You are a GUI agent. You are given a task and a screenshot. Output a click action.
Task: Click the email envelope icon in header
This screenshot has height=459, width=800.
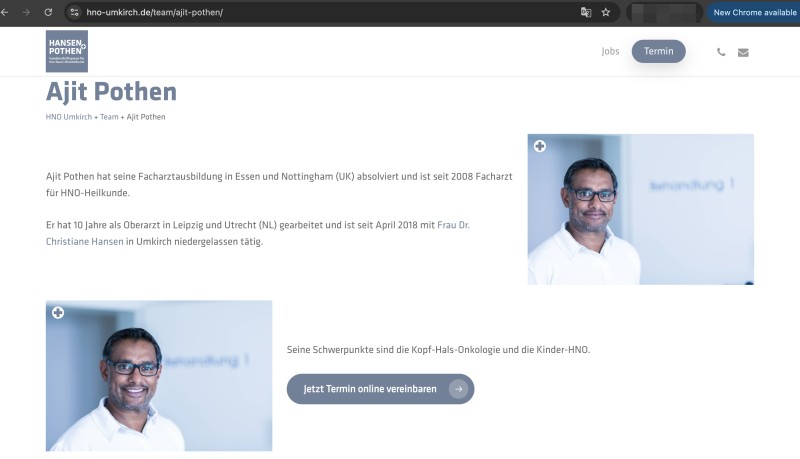743,52
